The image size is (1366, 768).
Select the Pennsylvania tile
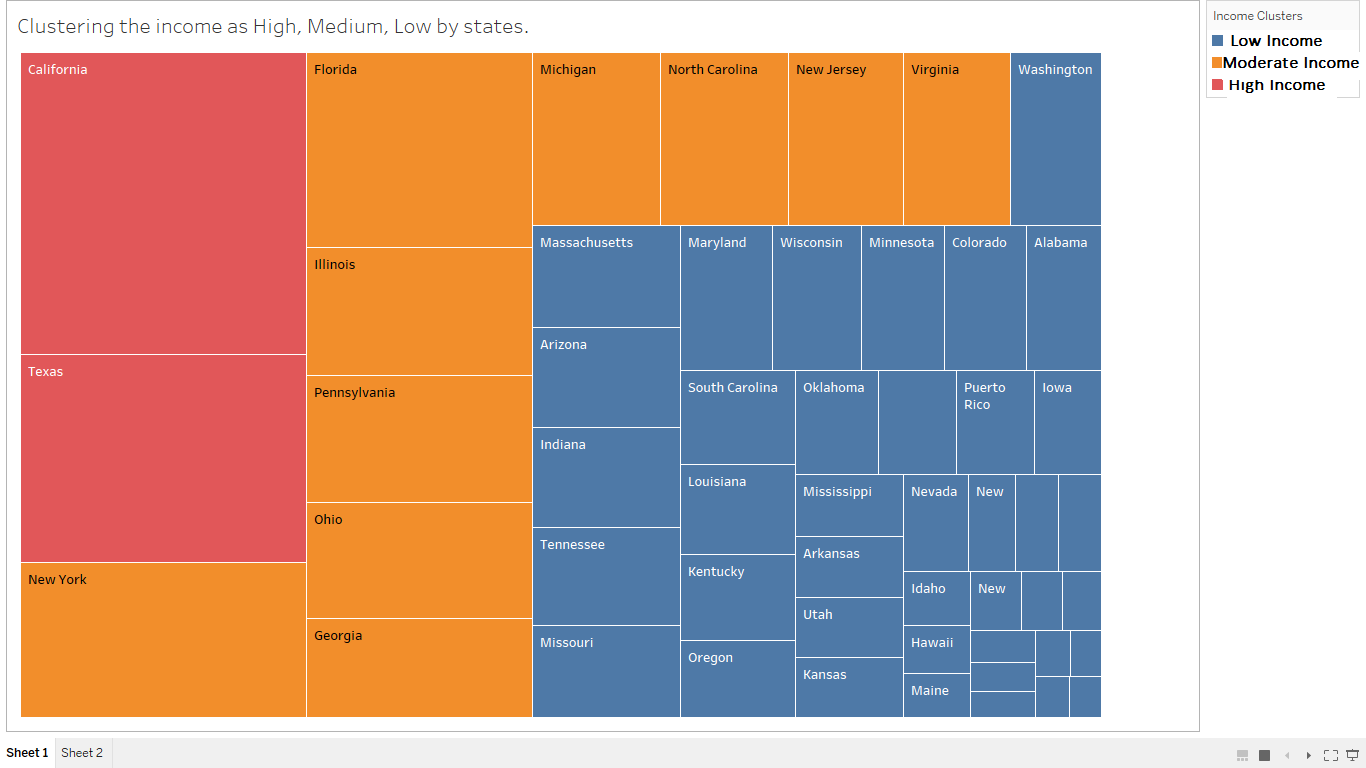point(419,439)
